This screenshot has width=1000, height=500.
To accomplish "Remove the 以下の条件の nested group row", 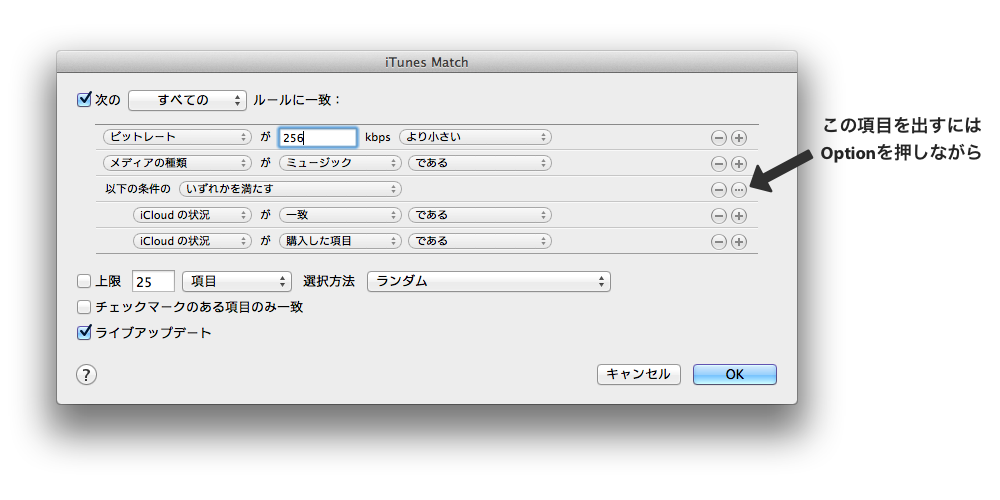I will pos(719,189).
